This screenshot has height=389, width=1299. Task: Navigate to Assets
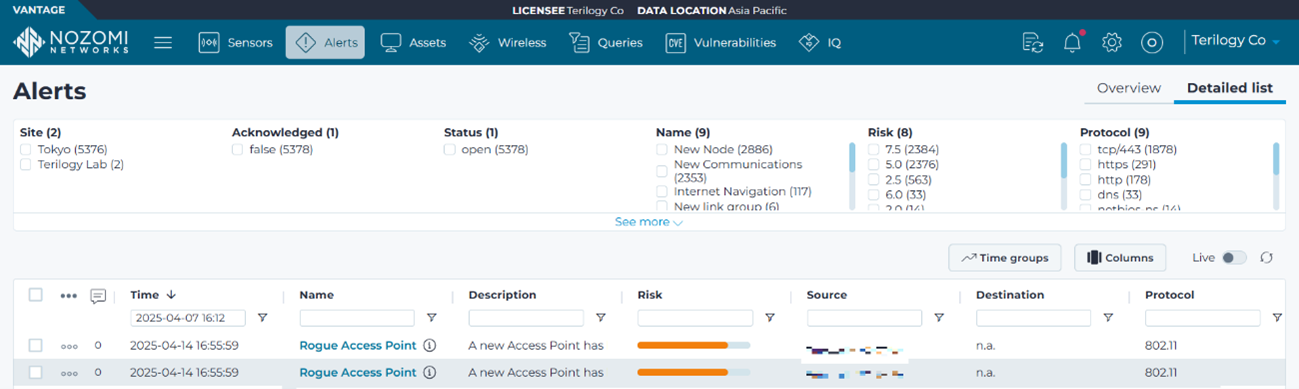tap(413, 43)
